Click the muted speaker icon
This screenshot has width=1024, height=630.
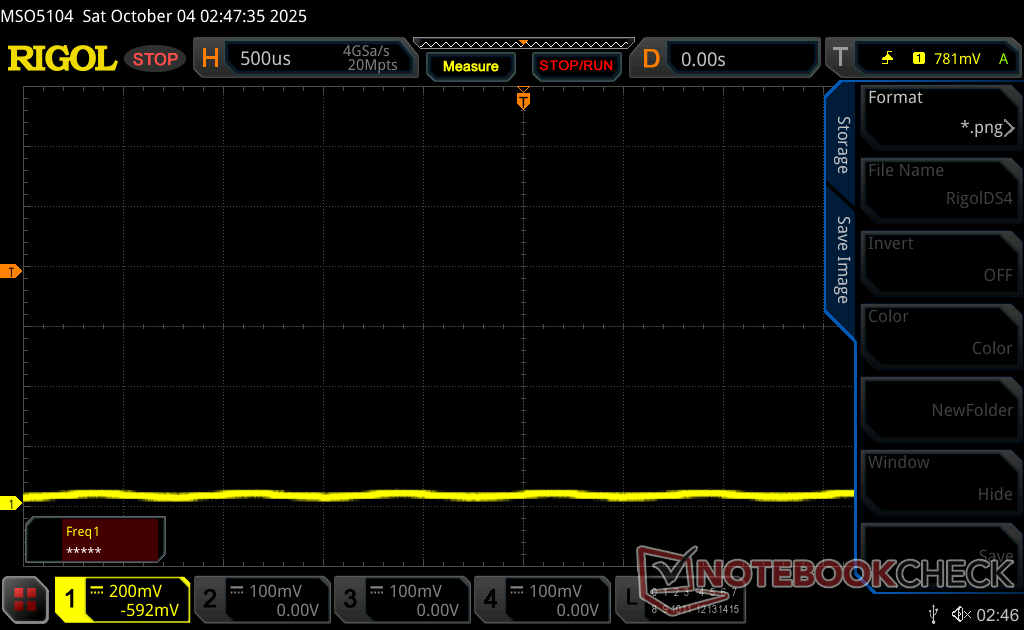(961, 613)
